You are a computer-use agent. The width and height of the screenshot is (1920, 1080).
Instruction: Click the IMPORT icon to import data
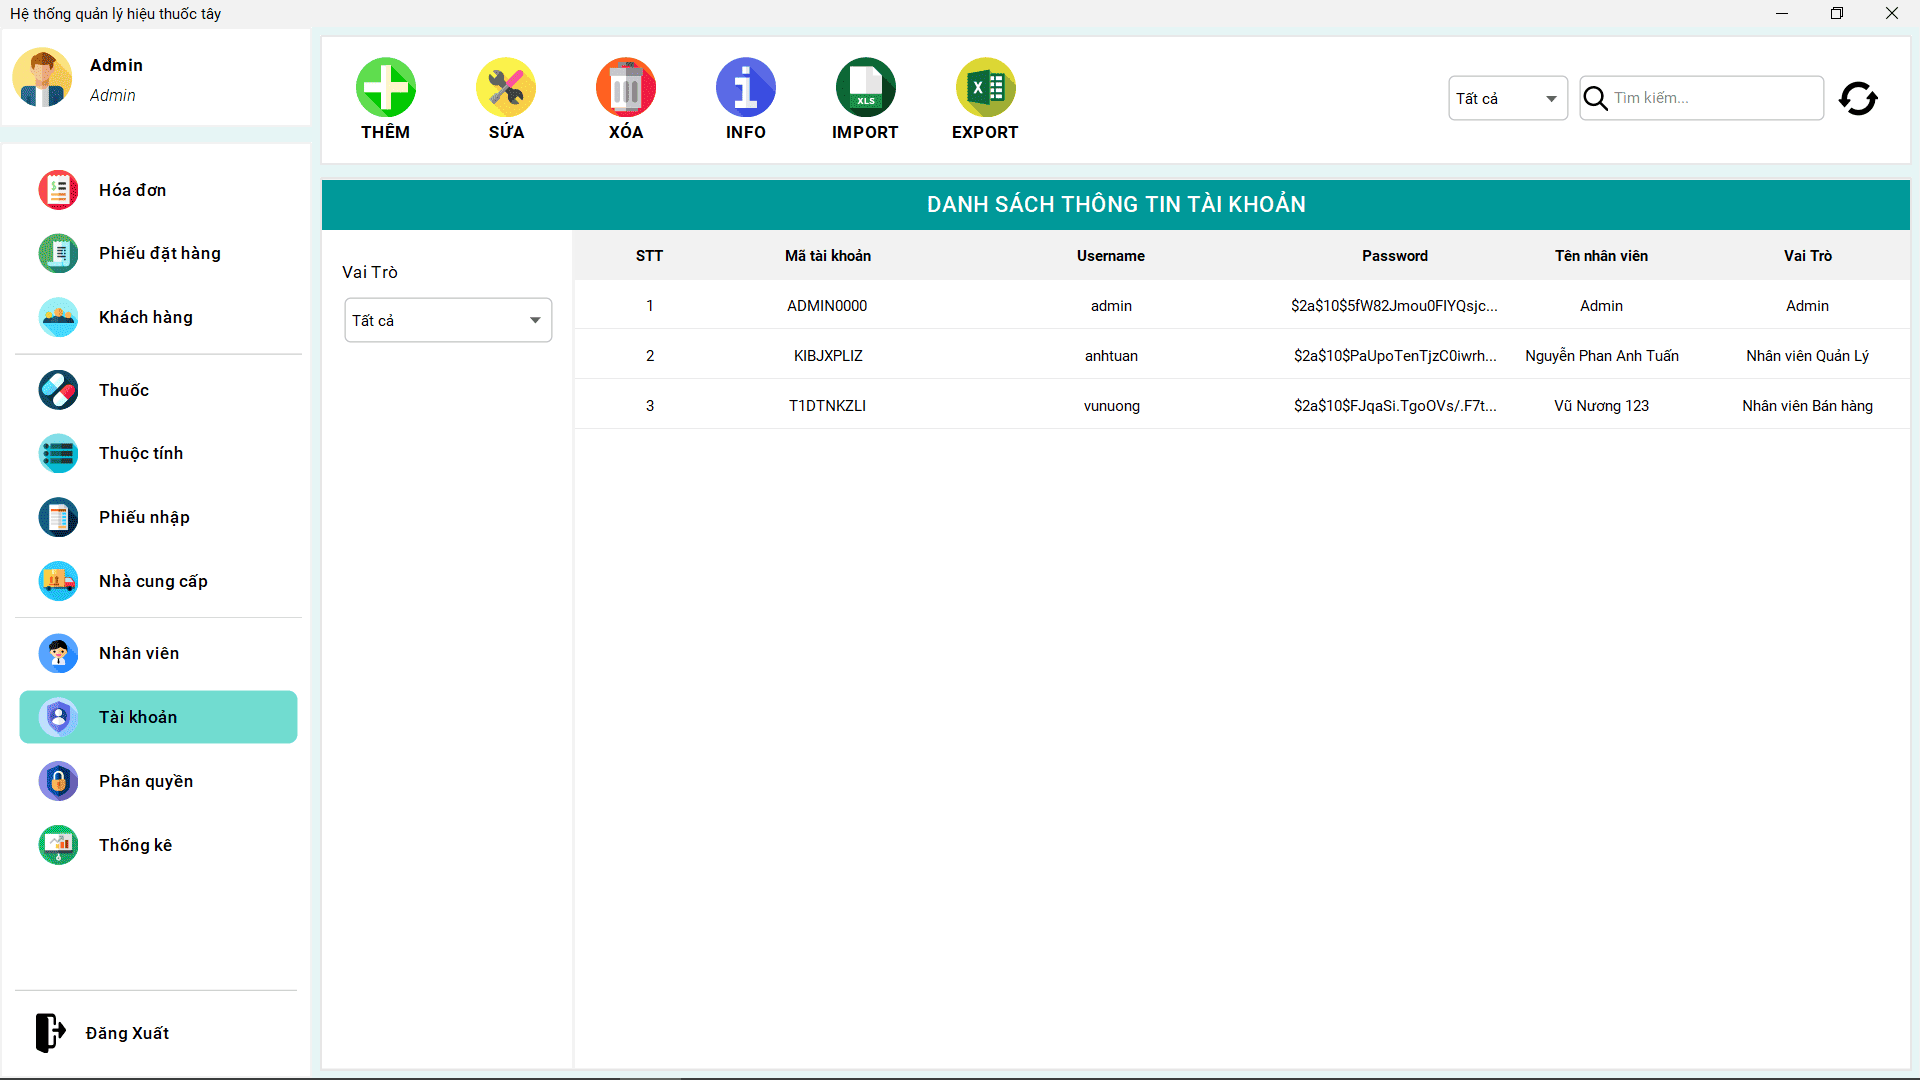coord(865,88)
